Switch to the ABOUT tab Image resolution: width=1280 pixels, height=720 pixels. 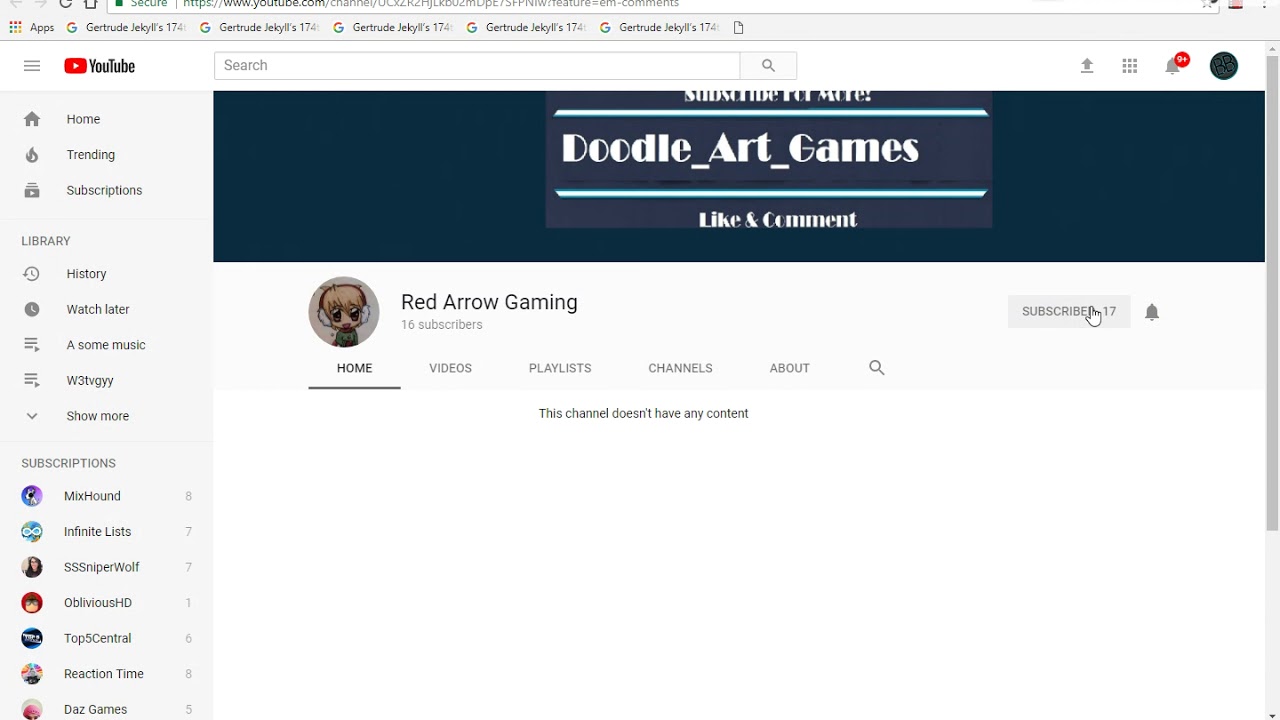[x=789, y=368]
